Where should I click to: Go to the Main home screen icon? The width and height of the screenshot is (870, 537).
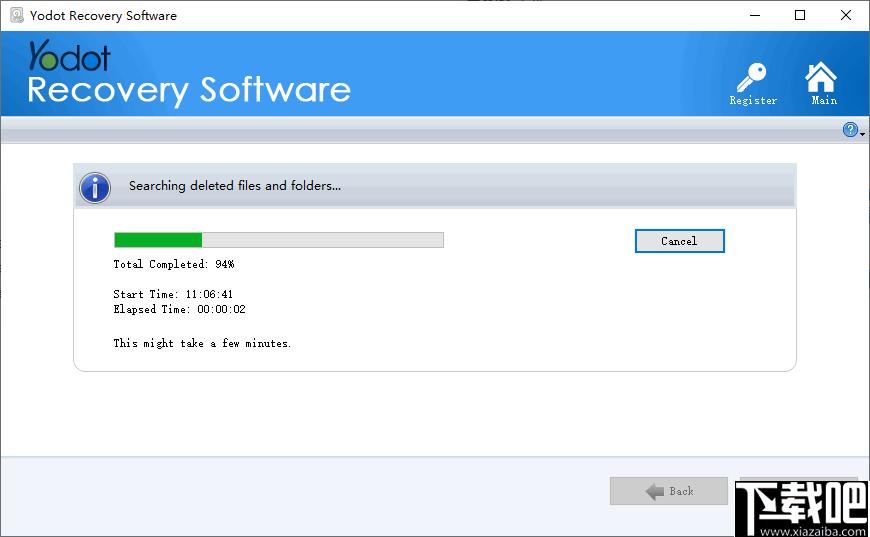click(822, 80)
